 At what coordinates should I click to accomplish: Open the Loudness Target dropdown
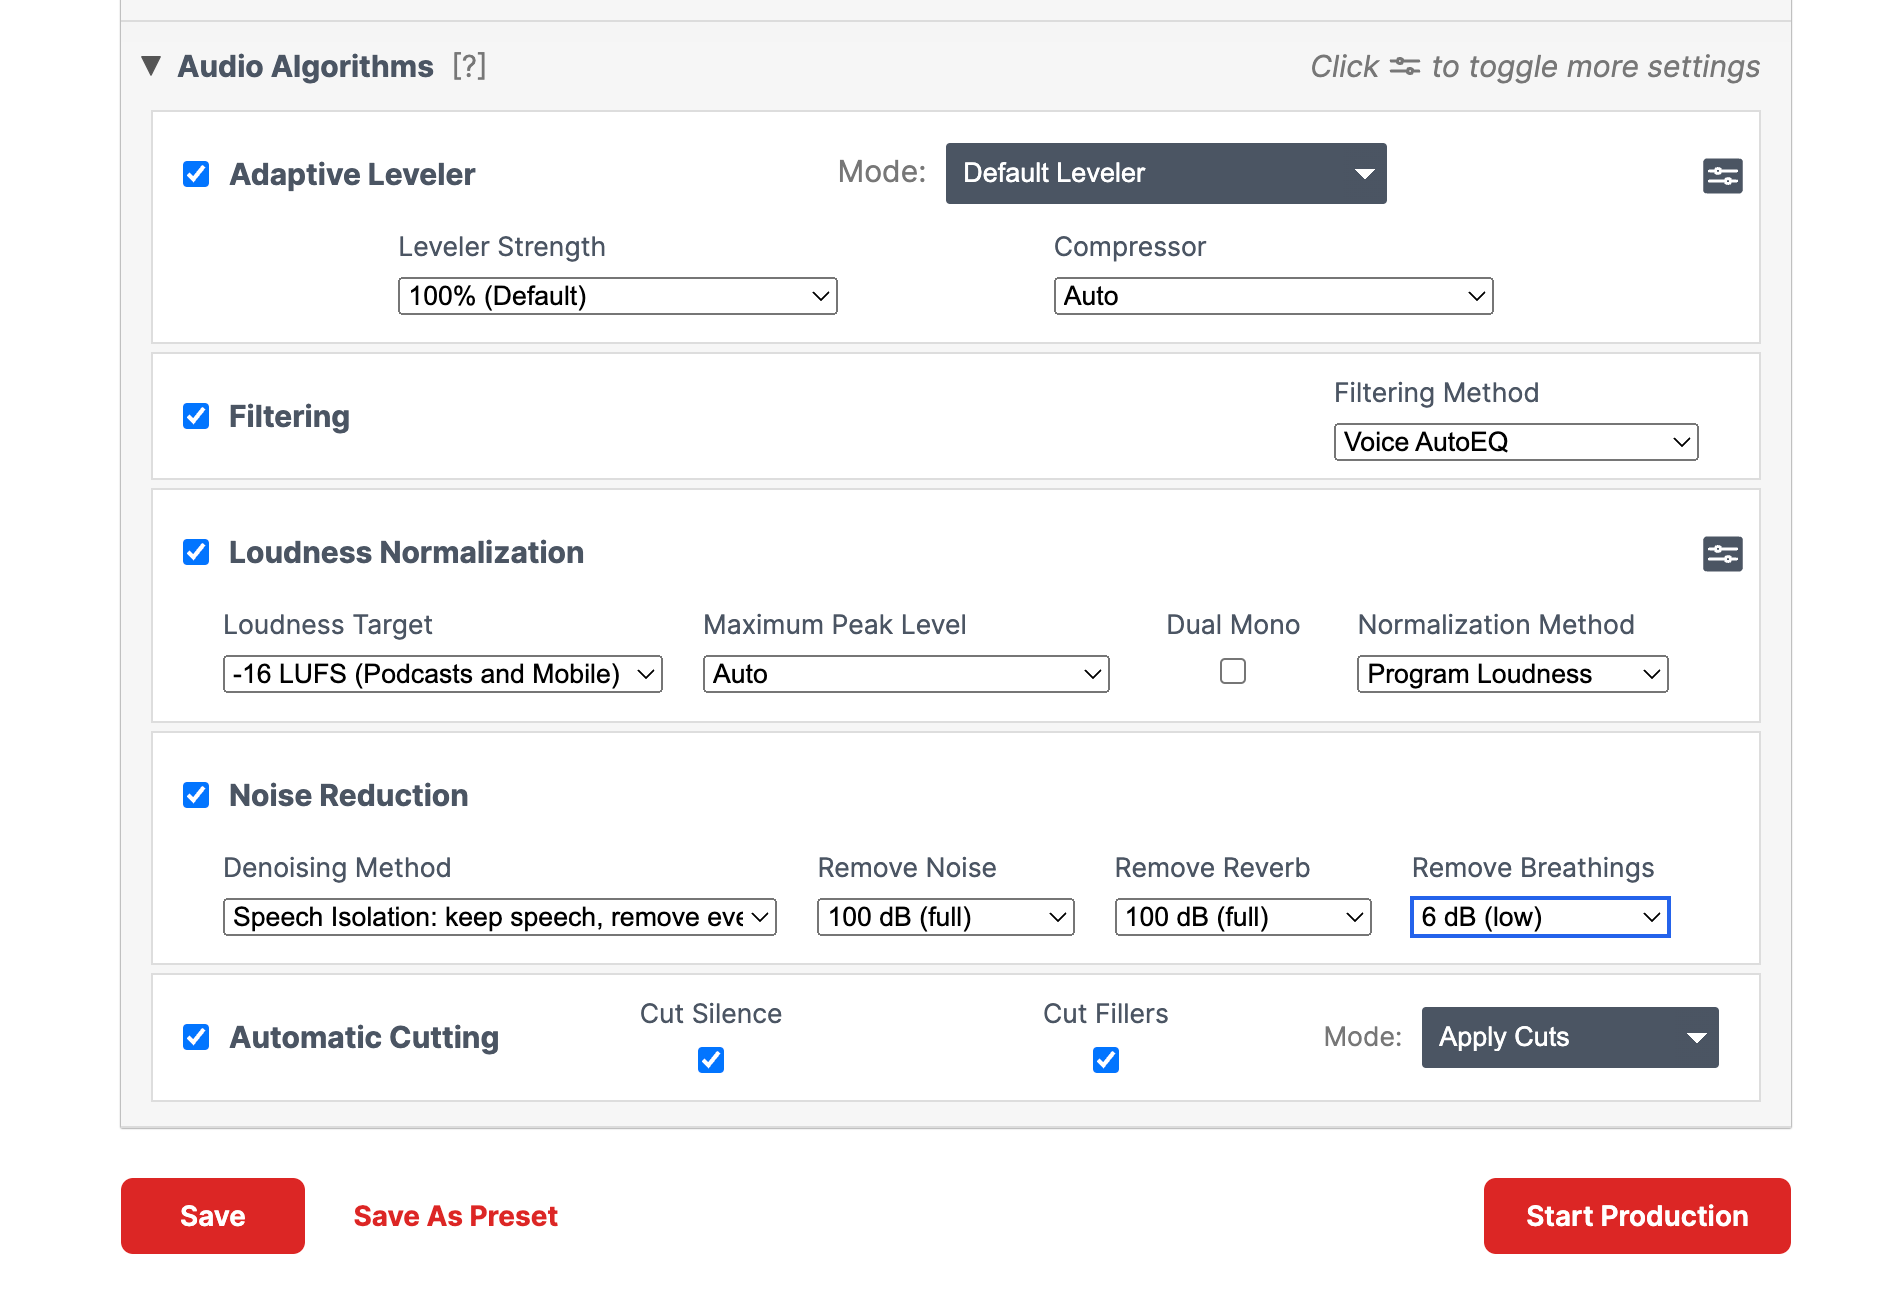click(442, 674)
